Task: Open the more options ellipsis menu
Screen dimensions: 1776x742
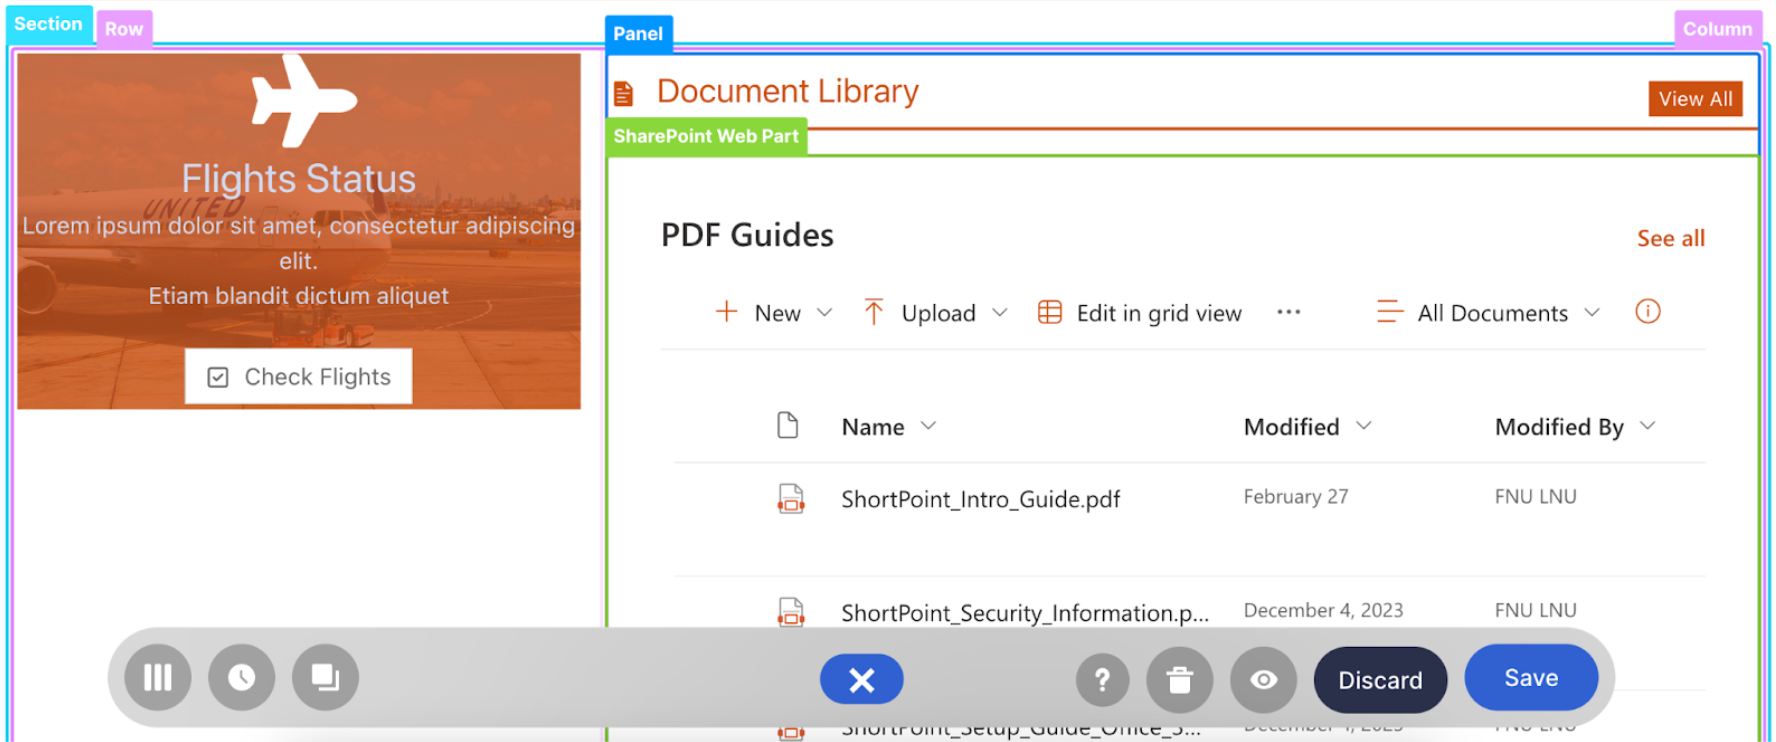Action: click(x=1289, y=312)
